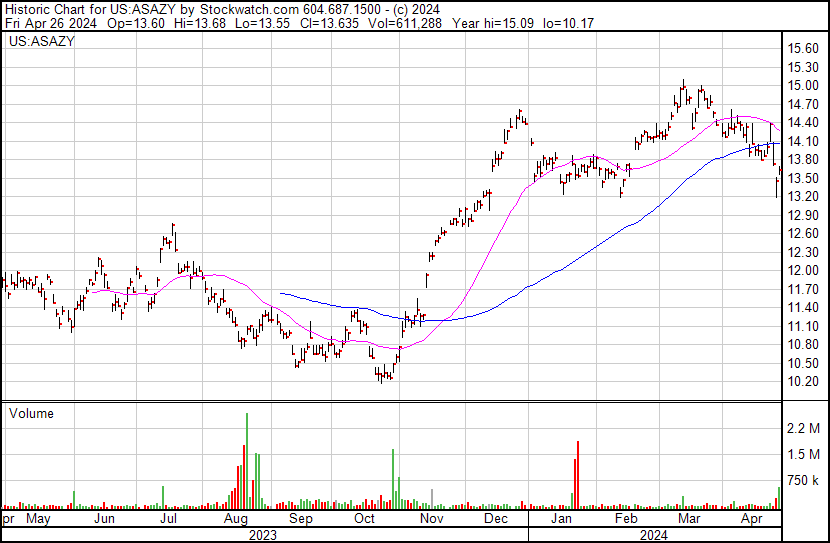Click the Year hi=15.09 header text
Viewport: 830px width, 543px height.
coord(493,23)
